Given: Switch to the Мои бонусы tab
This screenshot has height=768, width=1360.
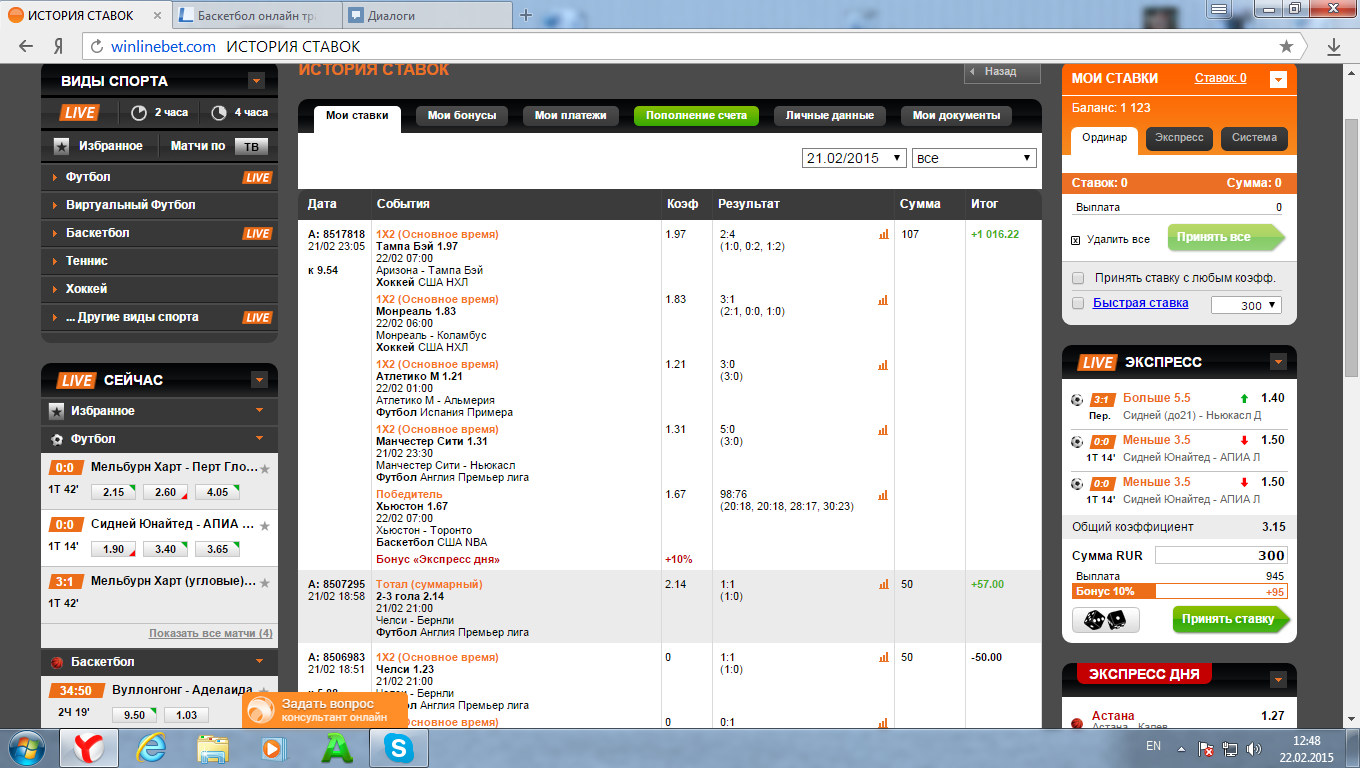Looking at the screenshot, I should point(462,116).
